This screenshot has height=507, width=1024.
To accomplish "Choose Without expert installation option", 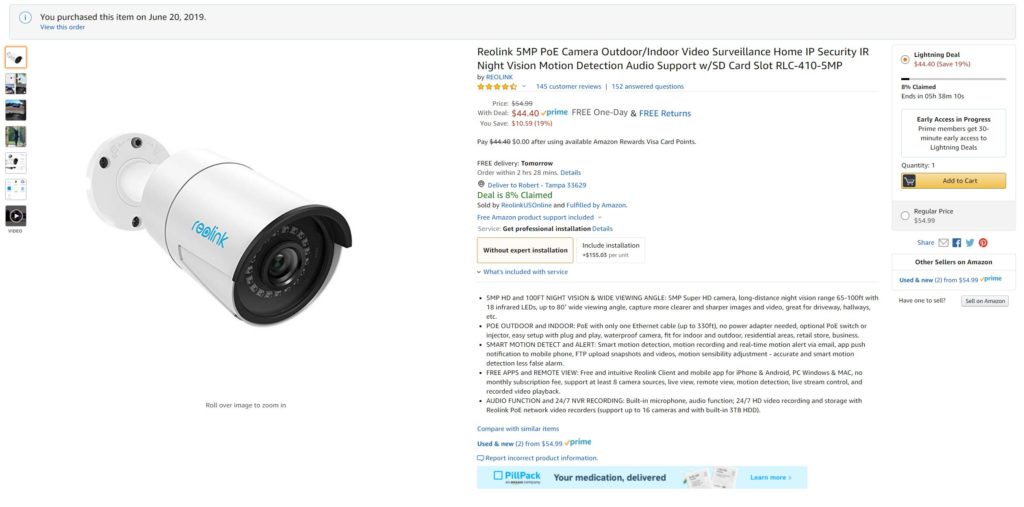I will (525, 249).
